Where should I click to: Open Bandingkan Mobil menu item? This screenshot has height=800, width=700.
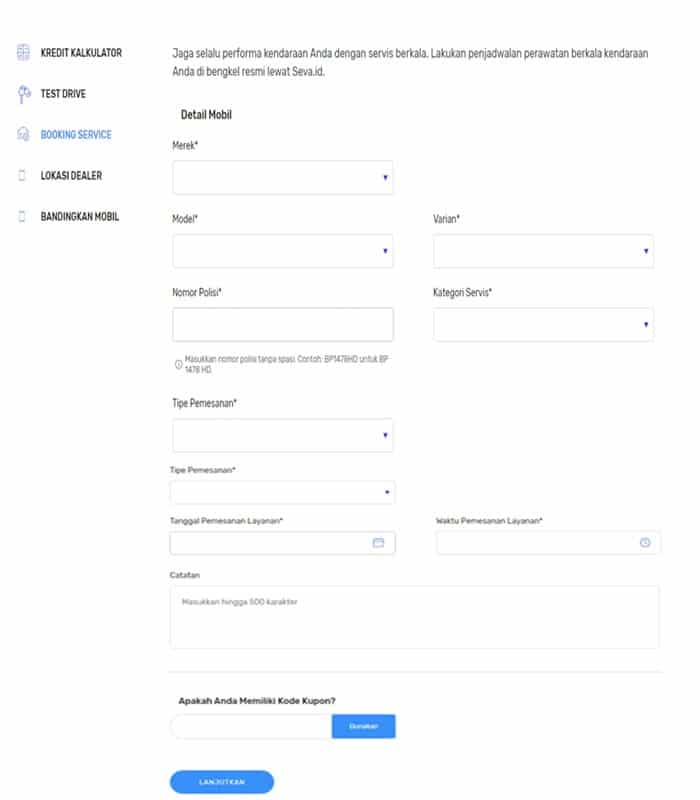point(80,216)
